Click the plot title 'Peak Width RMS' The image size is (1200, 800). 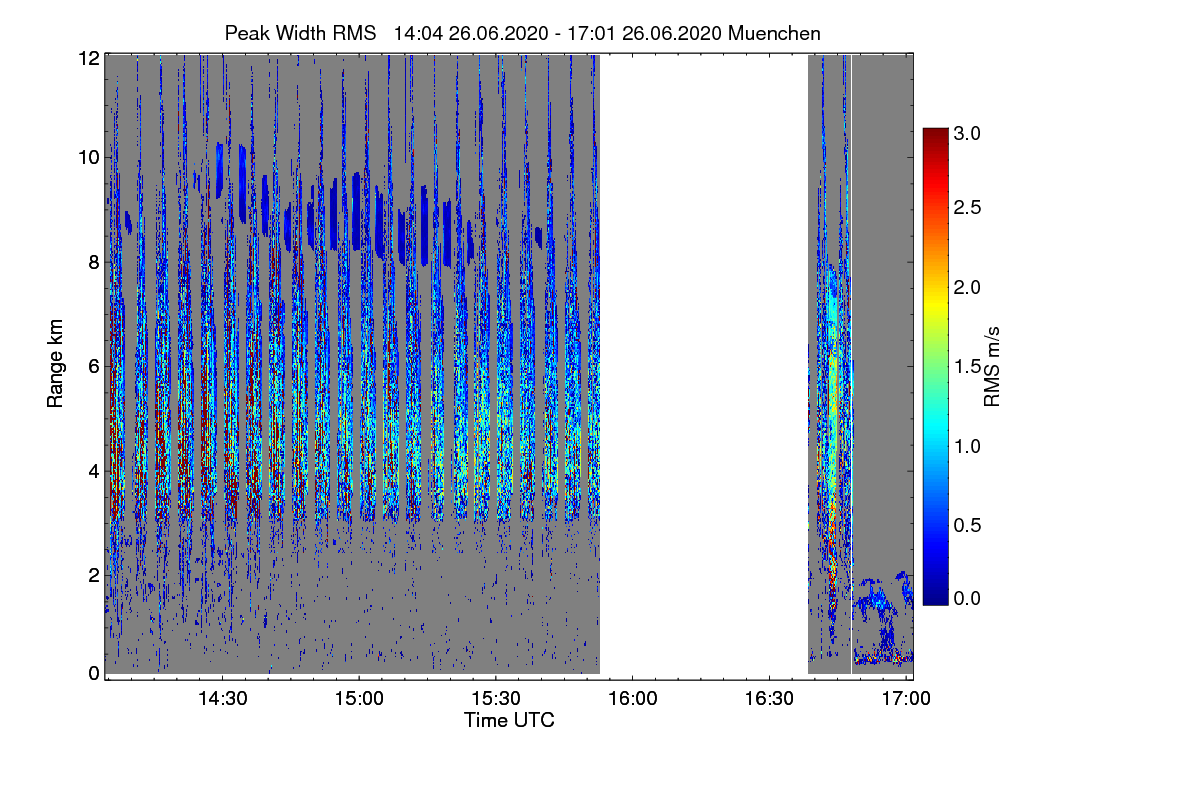300,33
